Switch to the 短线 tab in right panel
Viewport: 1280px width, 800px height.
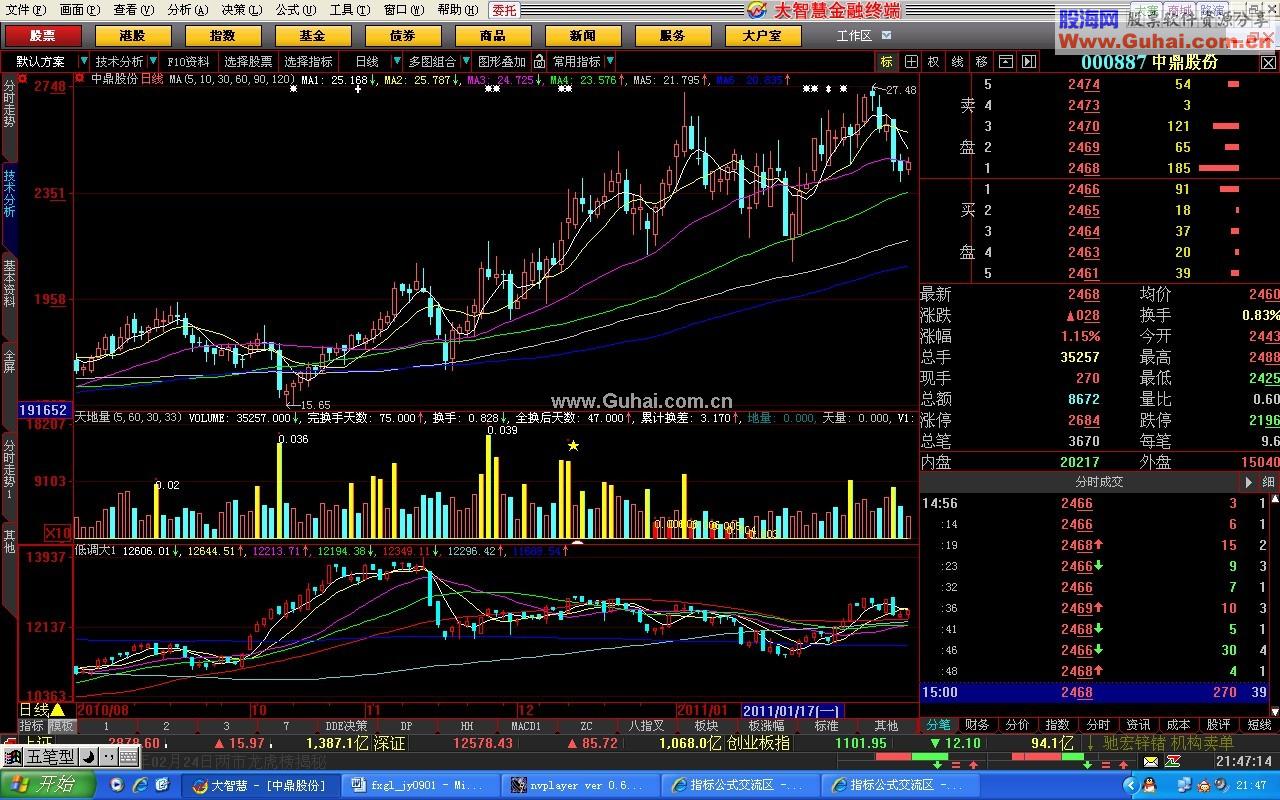(x=1259, y=725)
